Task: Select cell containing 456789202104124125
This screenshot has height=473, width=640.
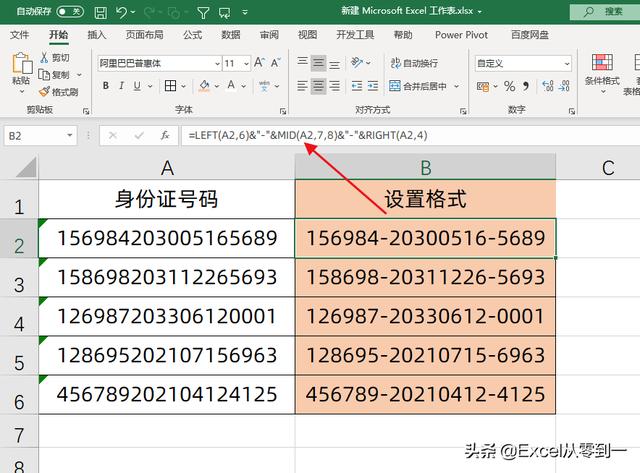Action: 167,395
